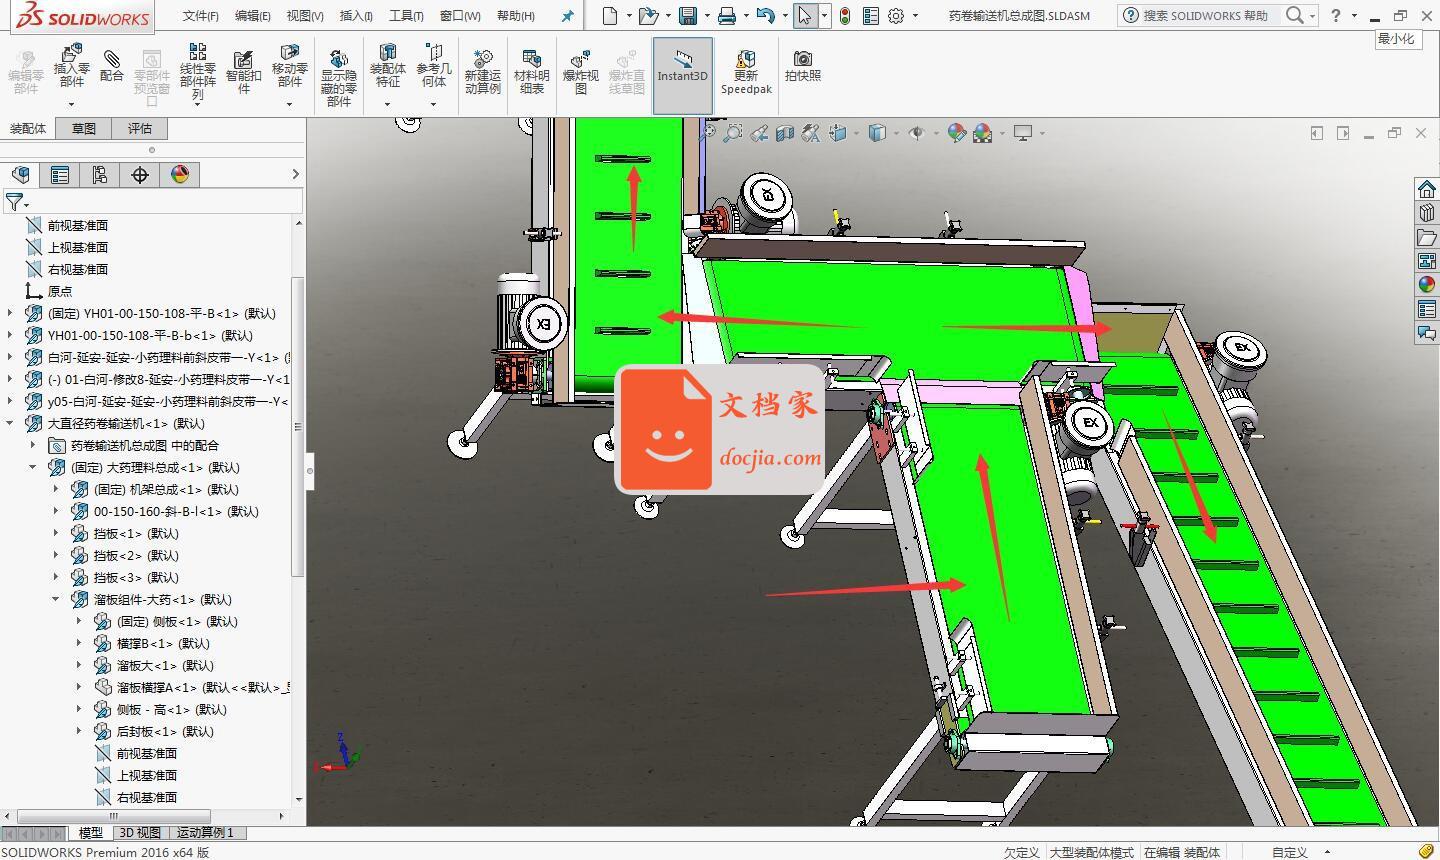Open 装配体特征 dropdown arrow
Screen dimensions: 1440x860
pyautogui.click(x=387, y=104)
